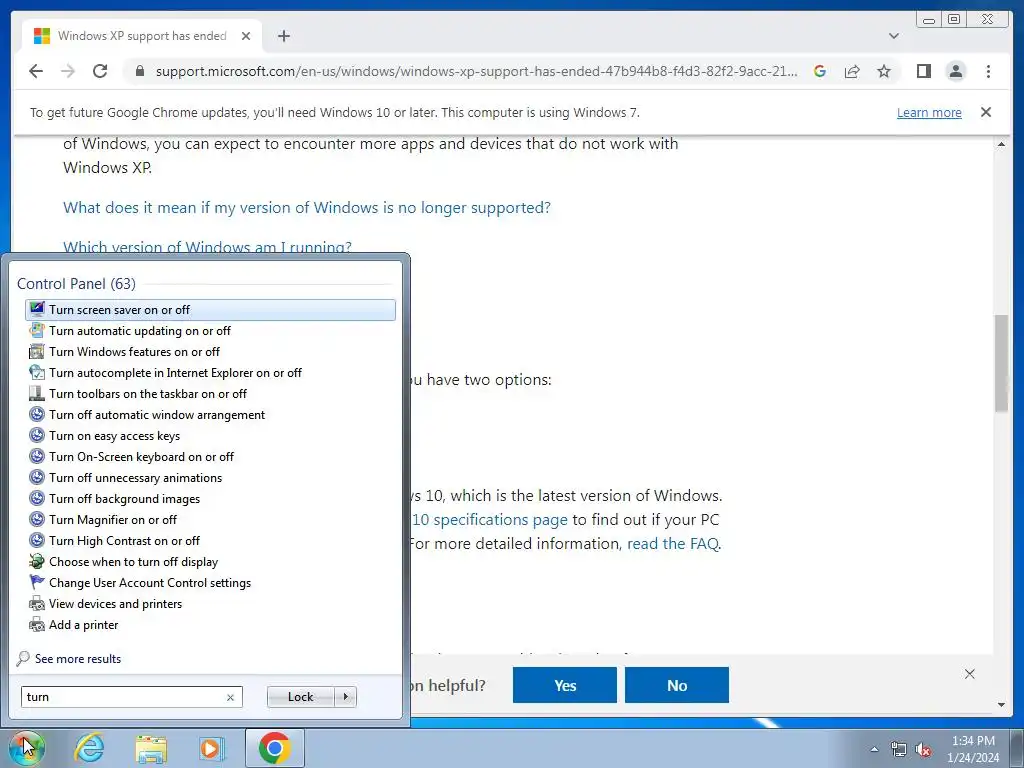
Task: Expand the tab search chevron
Action: coord(893,36)
